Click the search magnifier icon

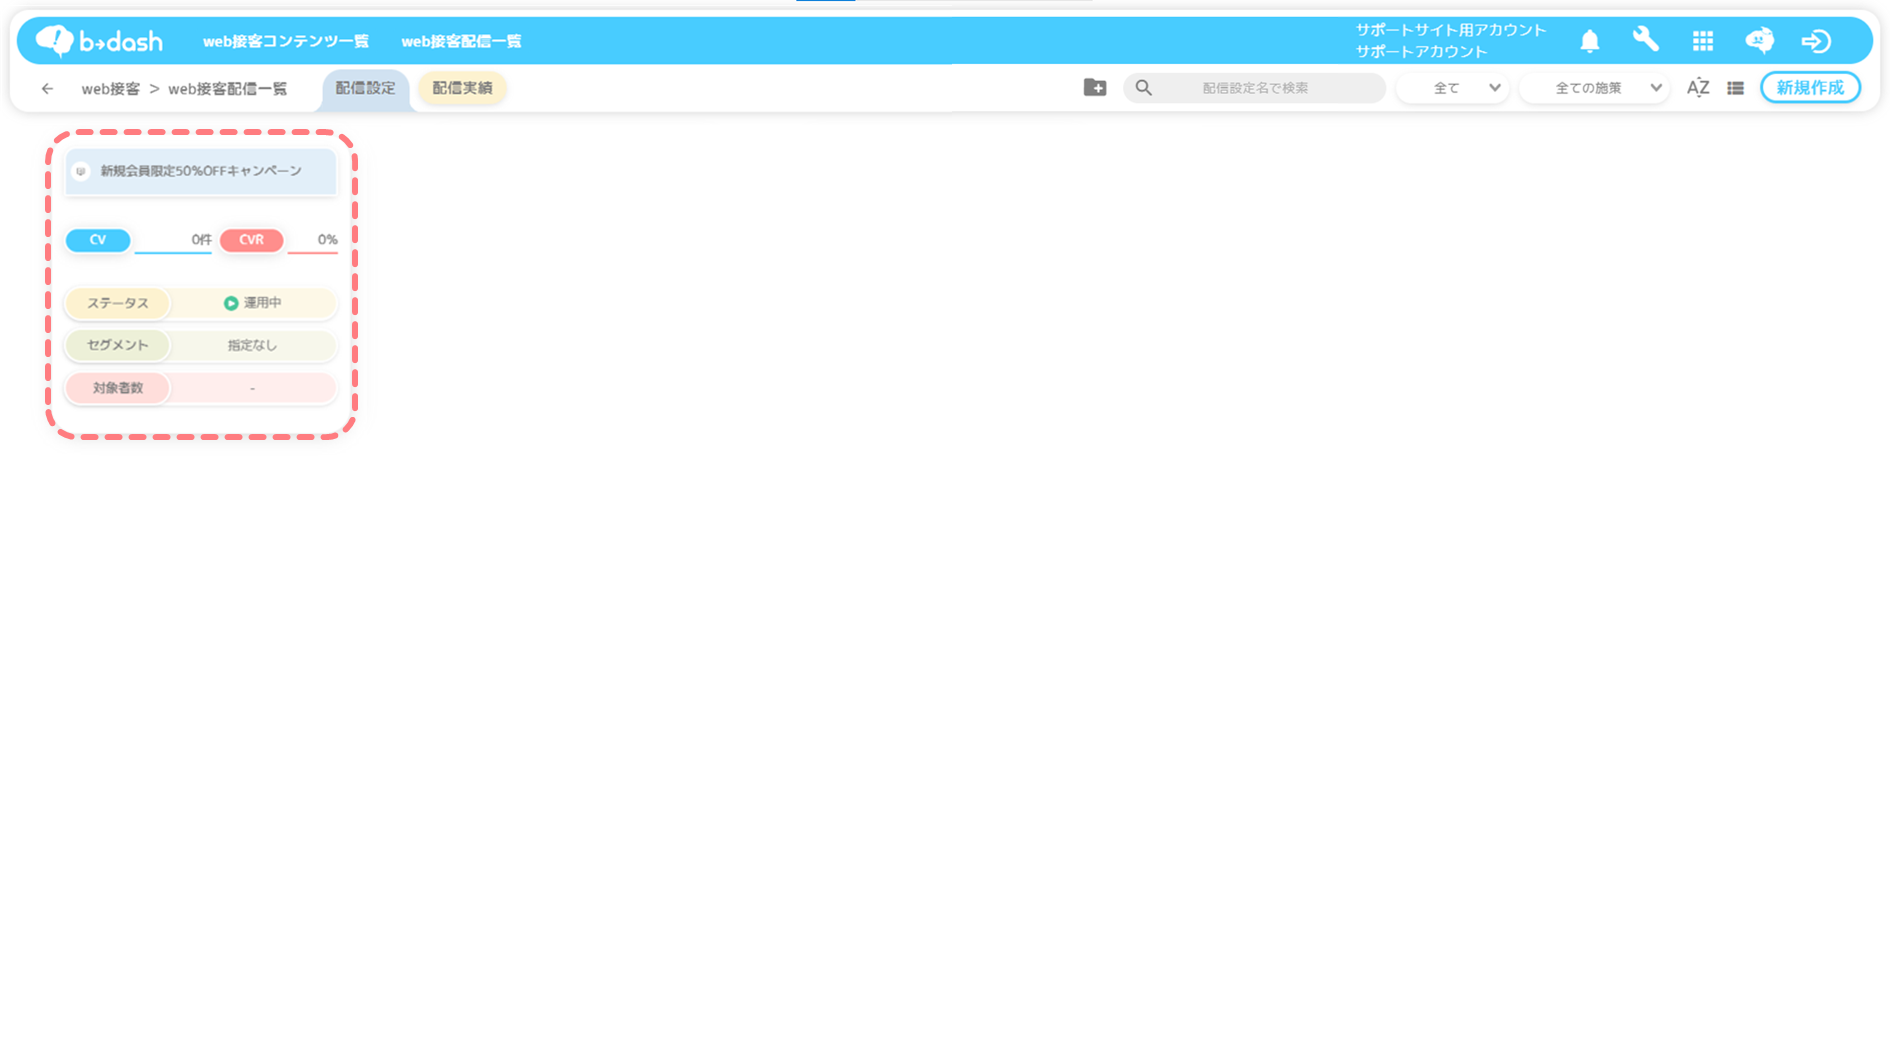coord(1144,88)
